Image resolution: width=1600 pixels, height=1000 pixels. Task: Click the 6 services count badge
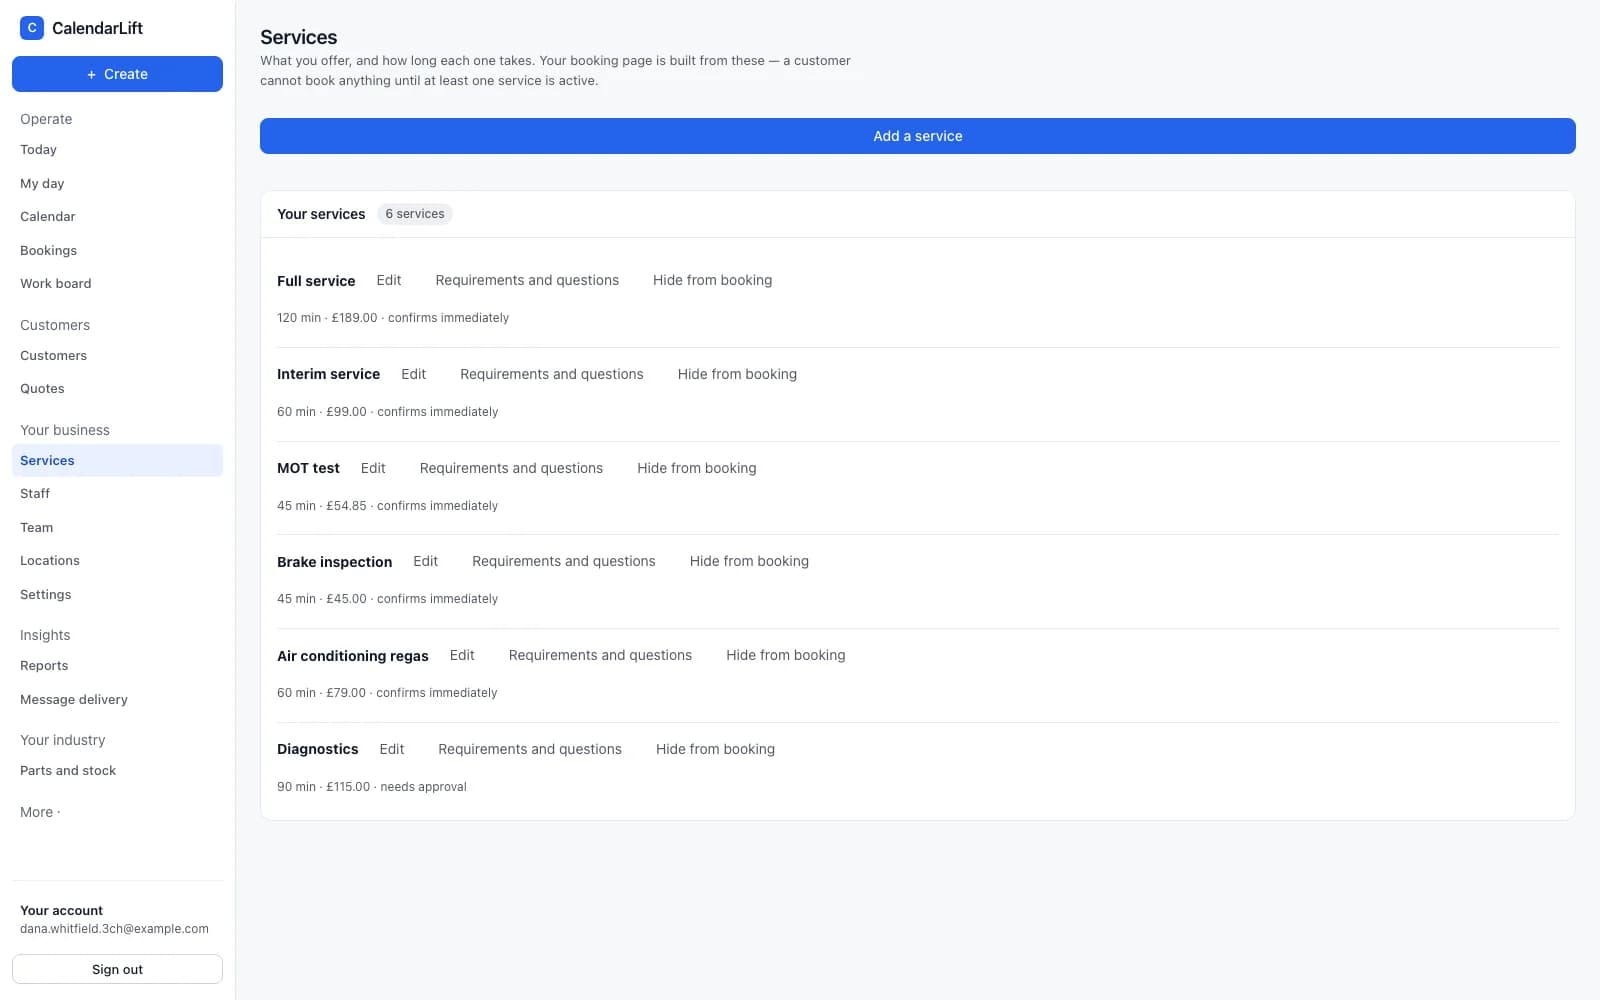415,214
